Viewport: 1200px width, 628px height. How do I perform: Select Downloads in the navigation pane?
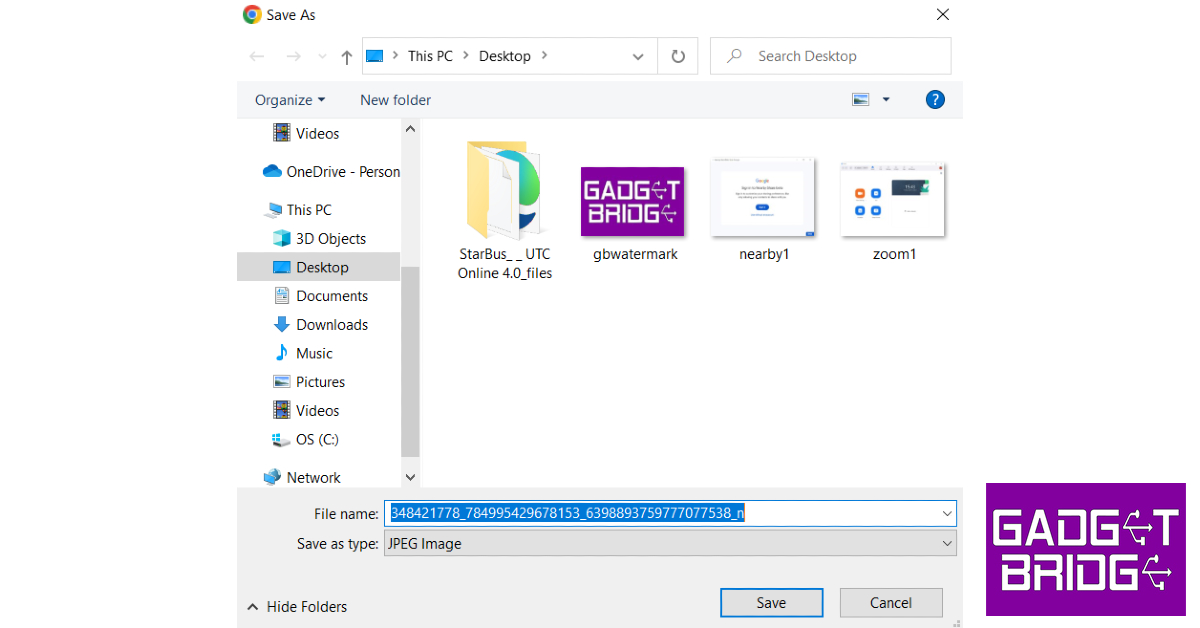(x=331, y=325)
